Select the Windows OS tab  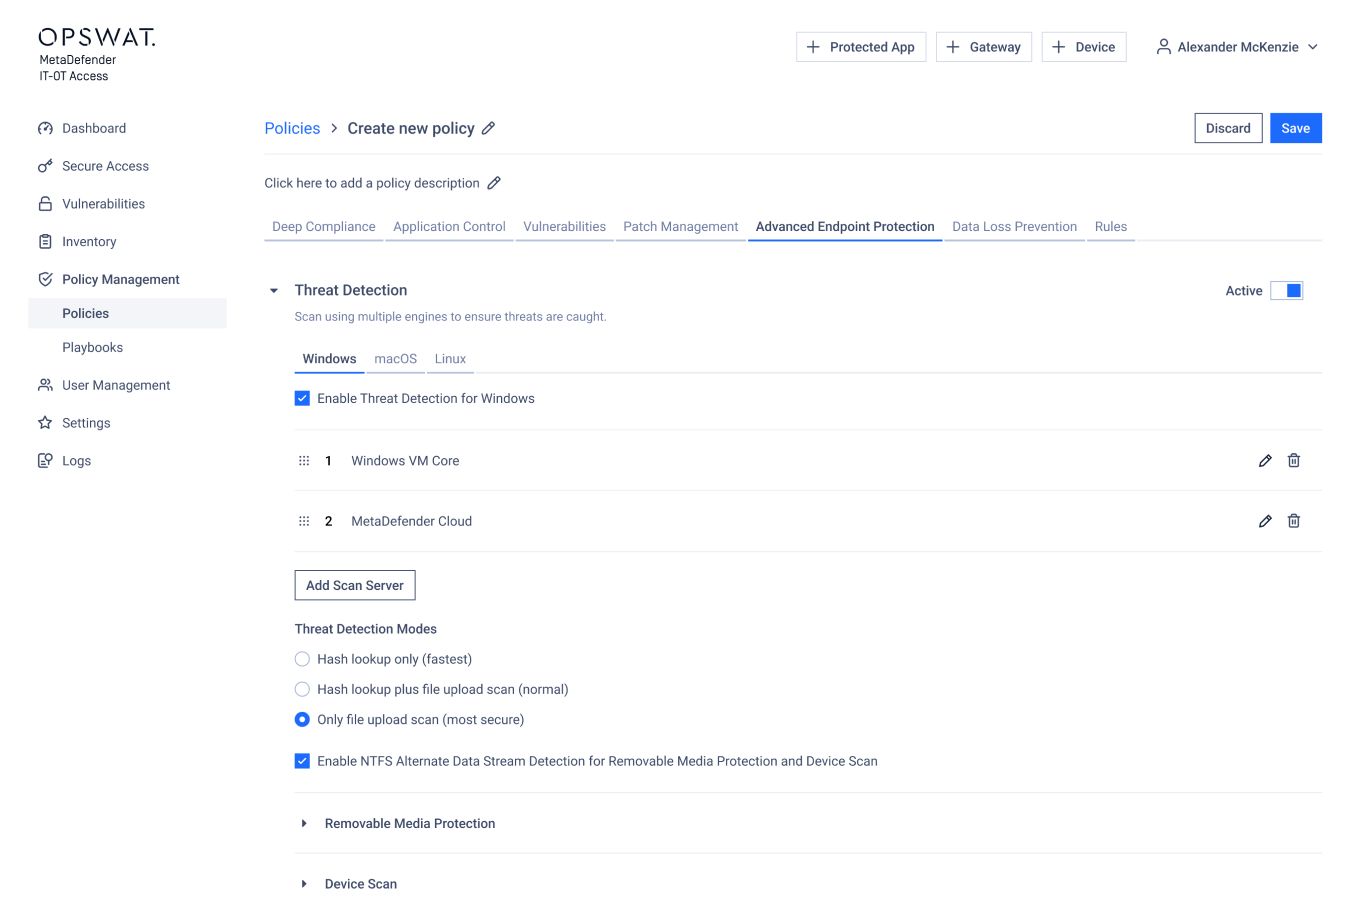pos(329,359)
